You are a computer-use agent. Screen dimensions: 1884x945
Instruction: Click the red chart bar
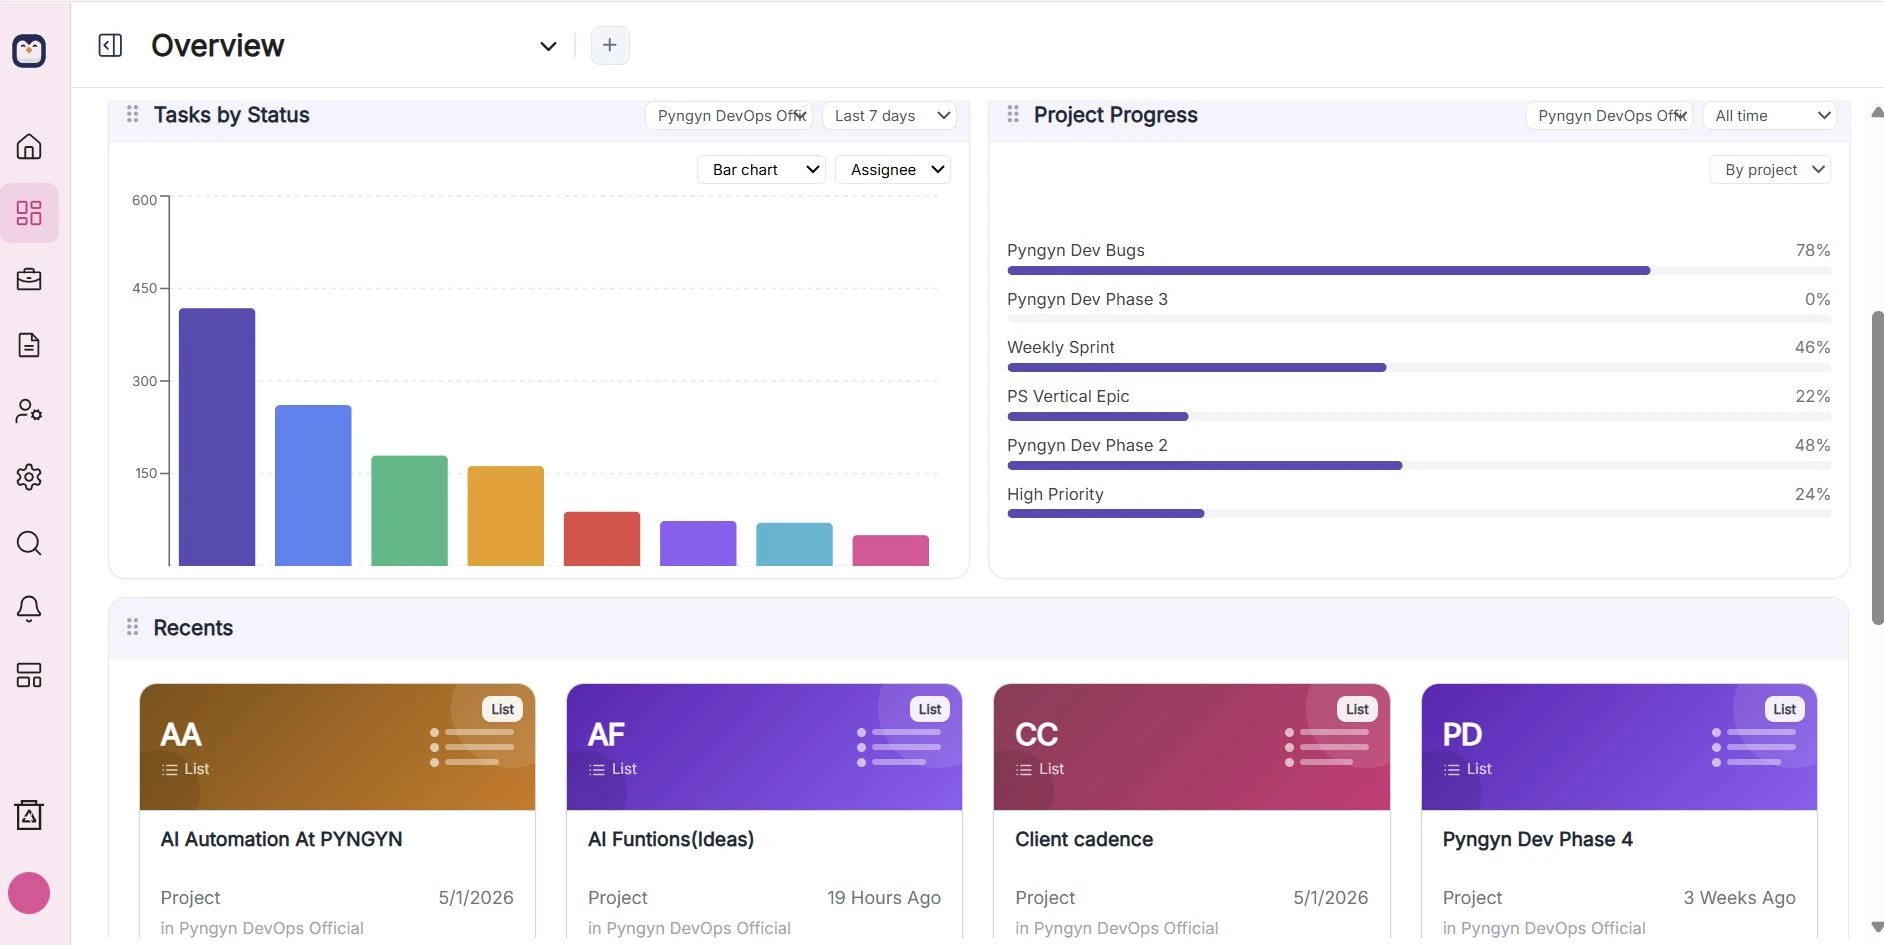point(602,539)
